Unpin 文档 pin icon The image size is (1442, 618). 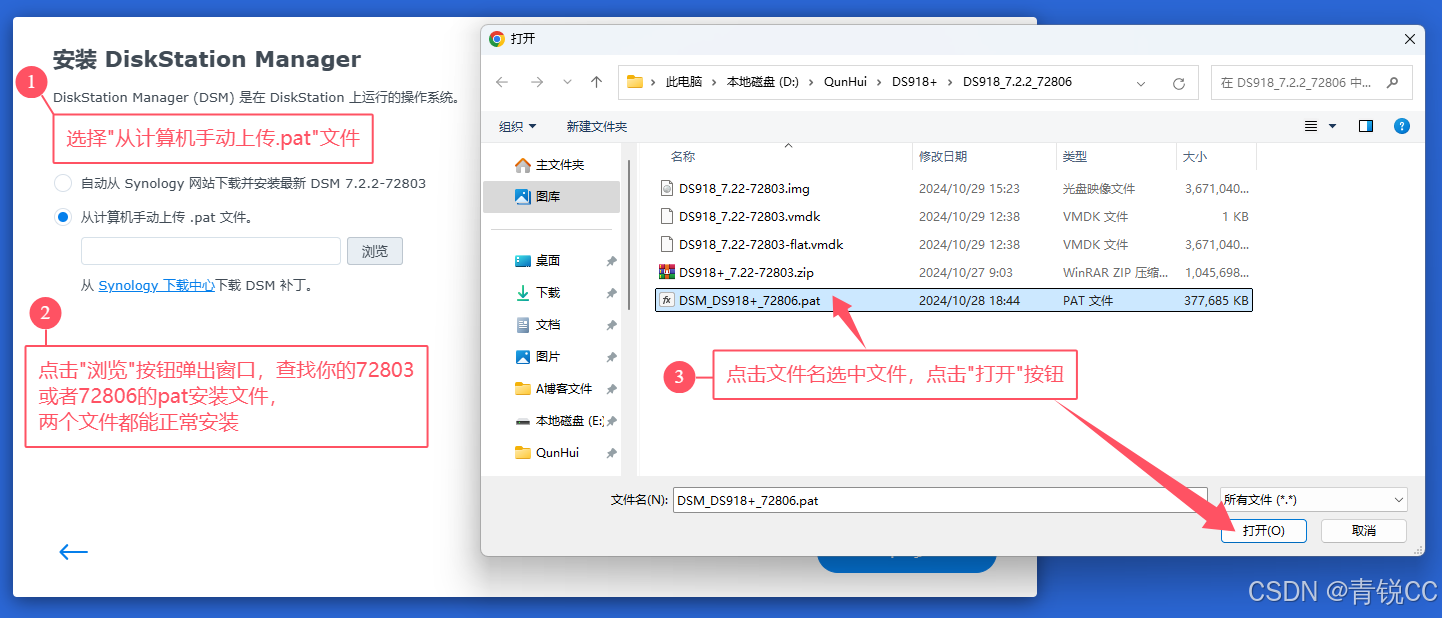pos(611,325)
